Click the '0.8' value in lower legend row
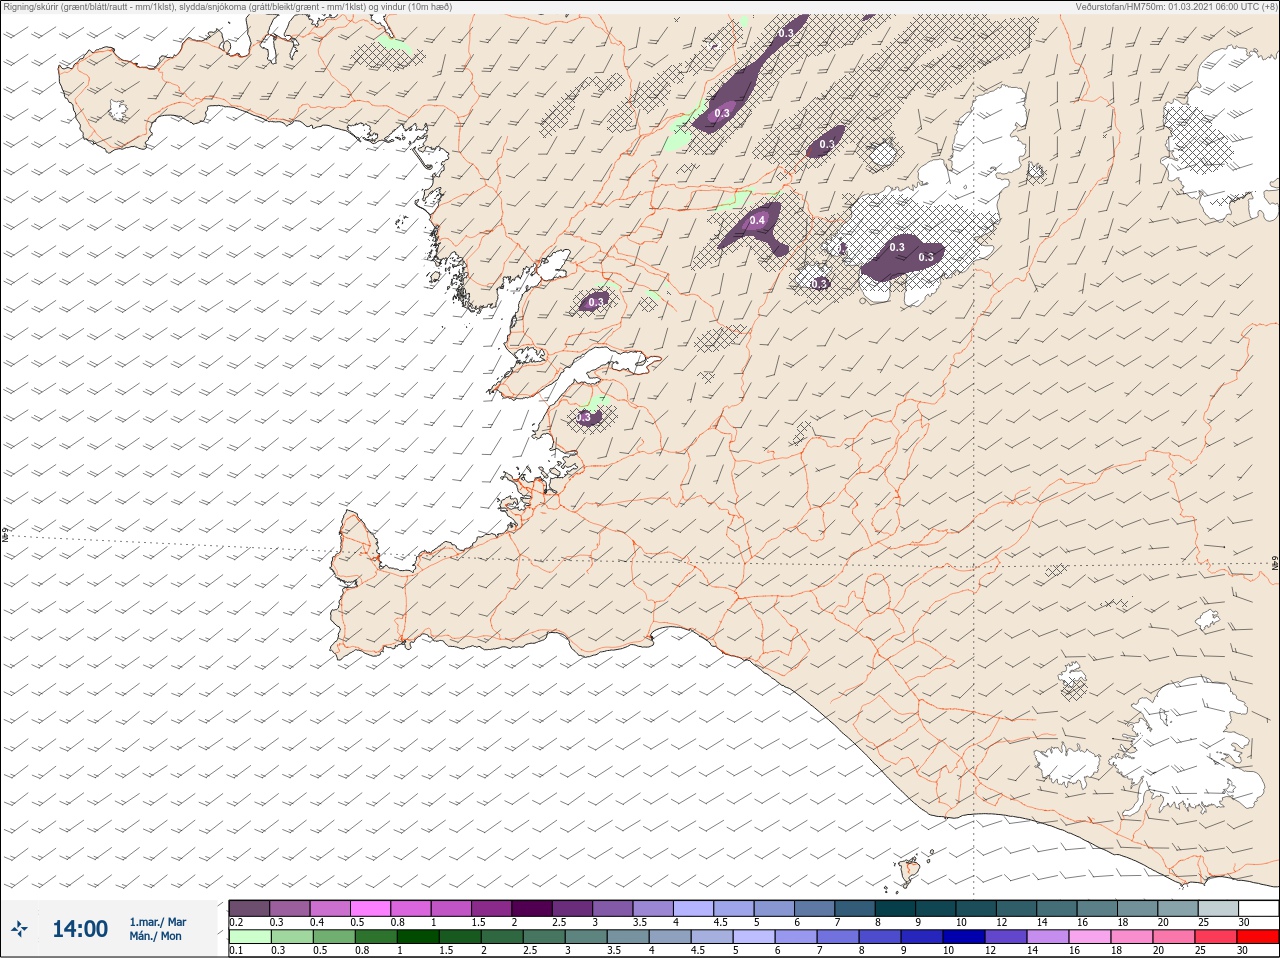 [x=362, y=951]
